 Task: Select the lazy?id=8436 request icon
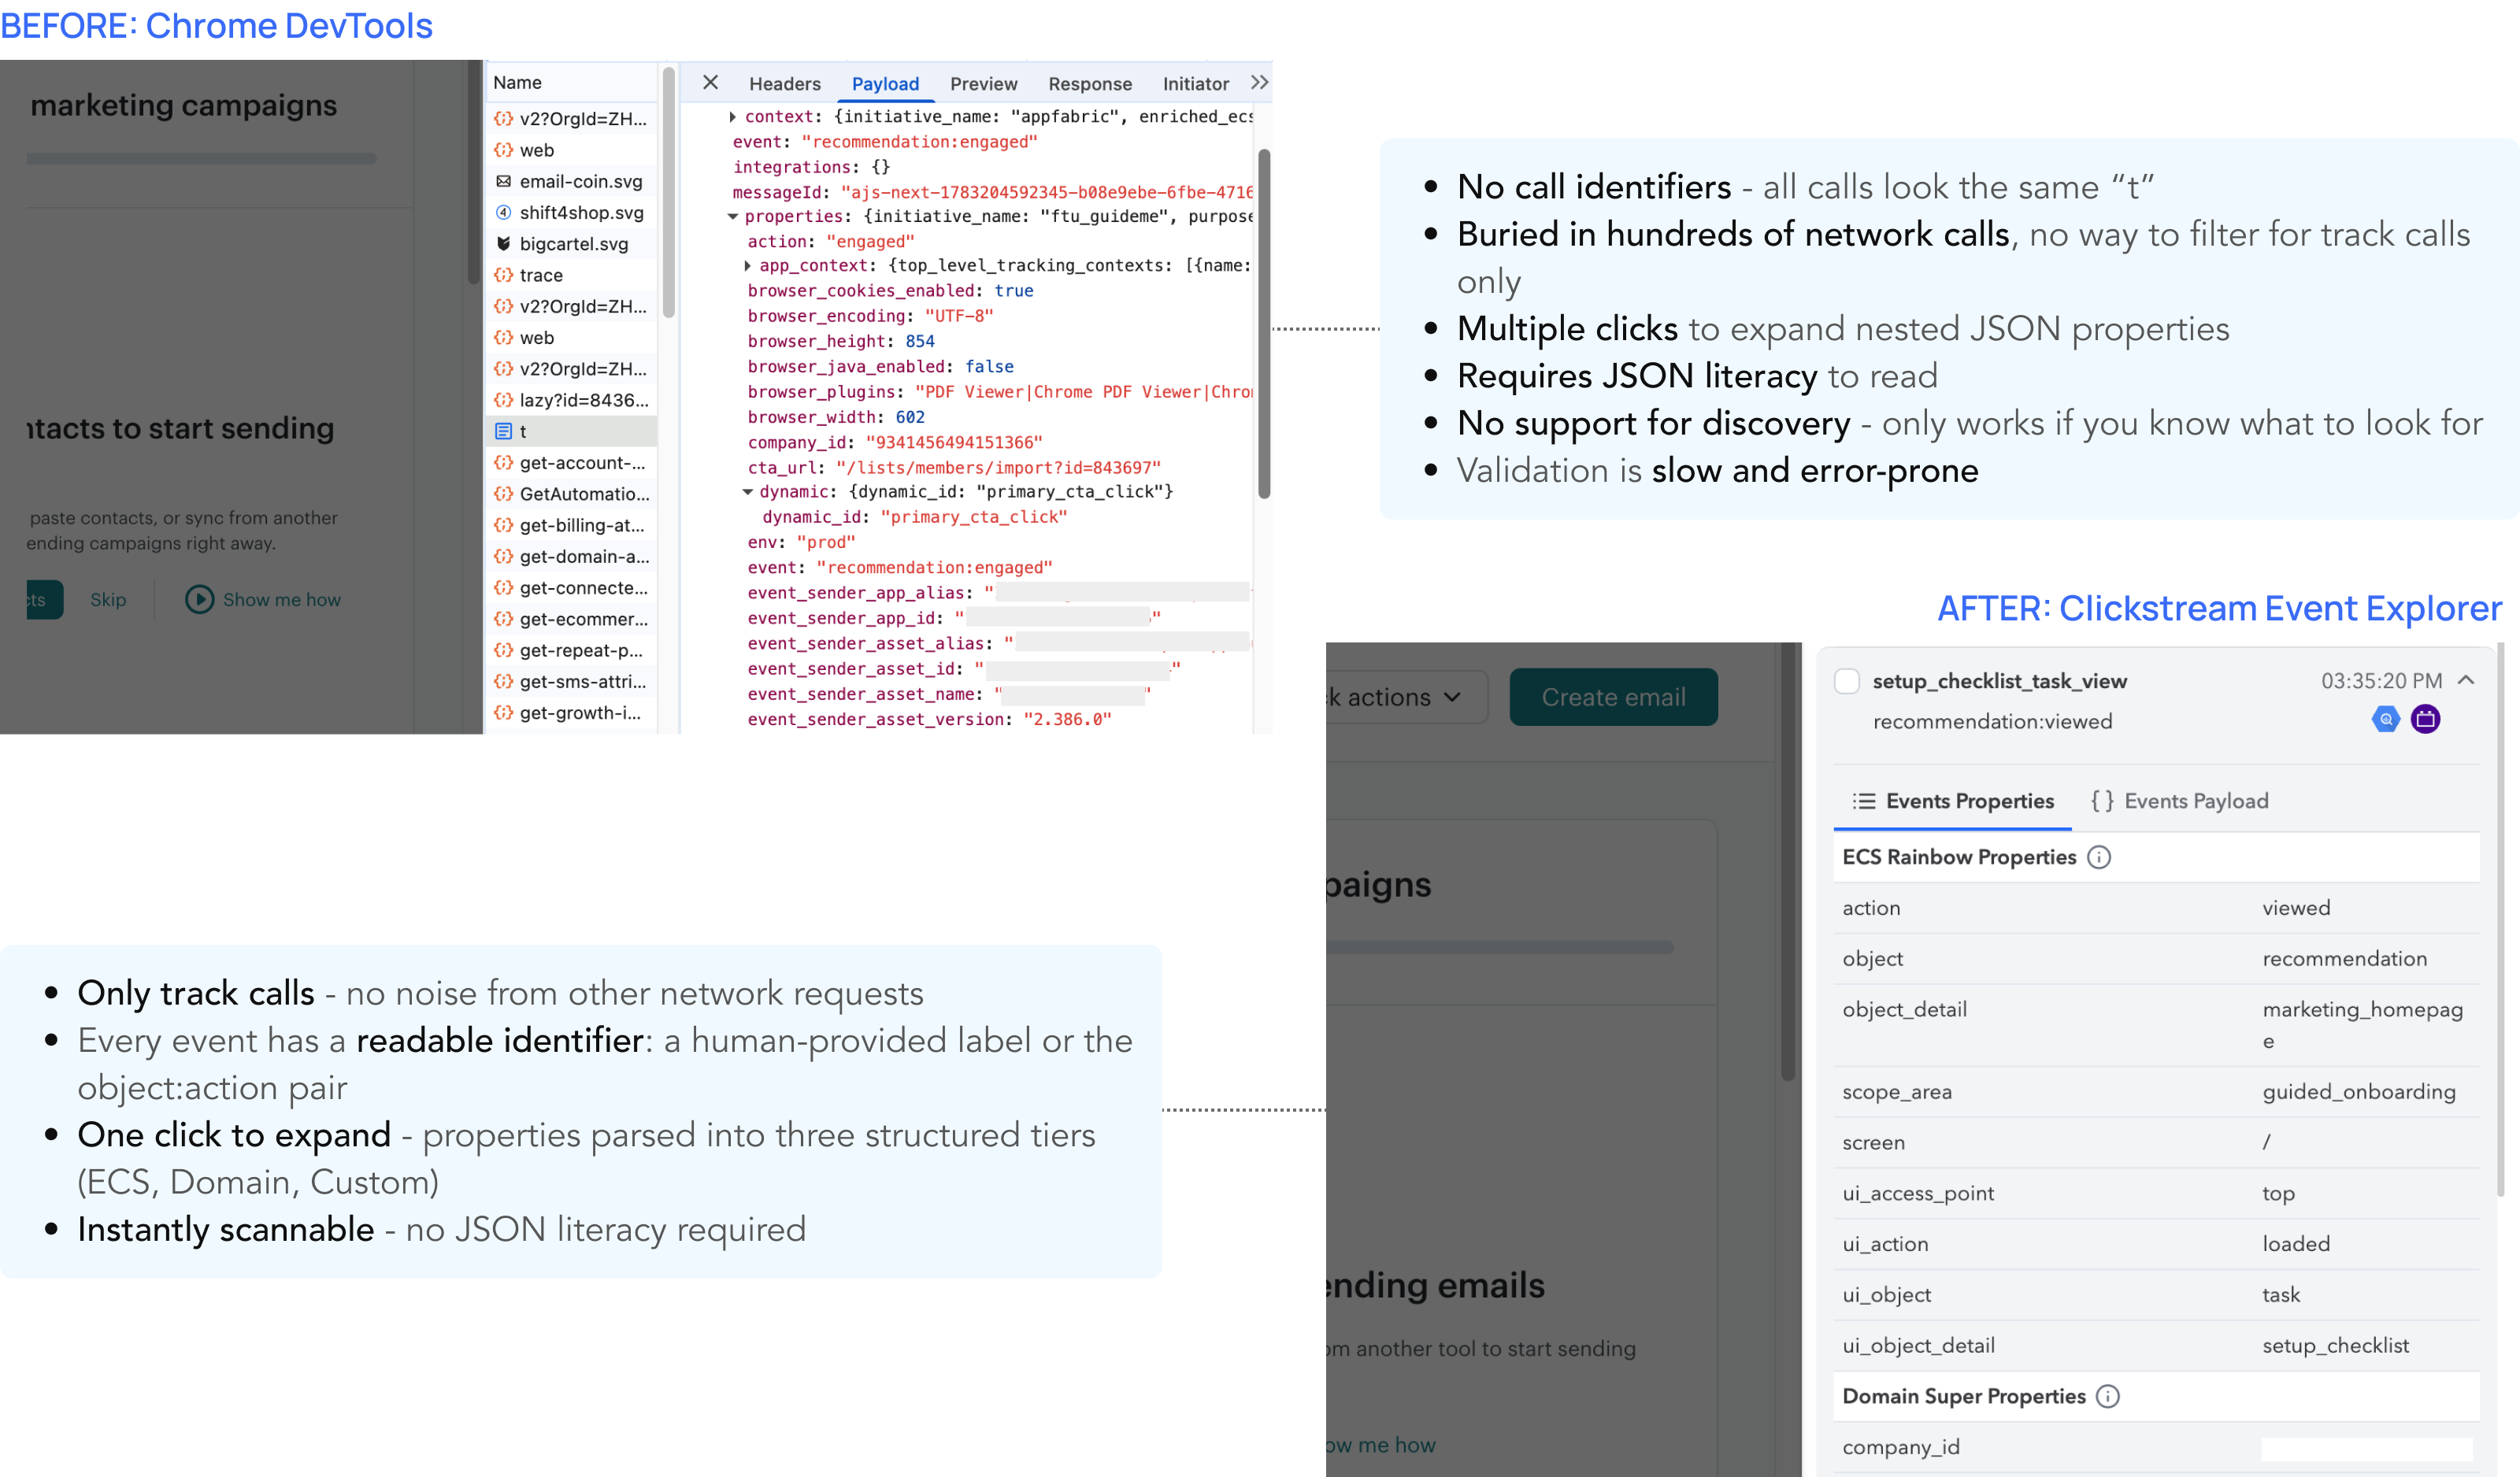(x=504, y=400)
